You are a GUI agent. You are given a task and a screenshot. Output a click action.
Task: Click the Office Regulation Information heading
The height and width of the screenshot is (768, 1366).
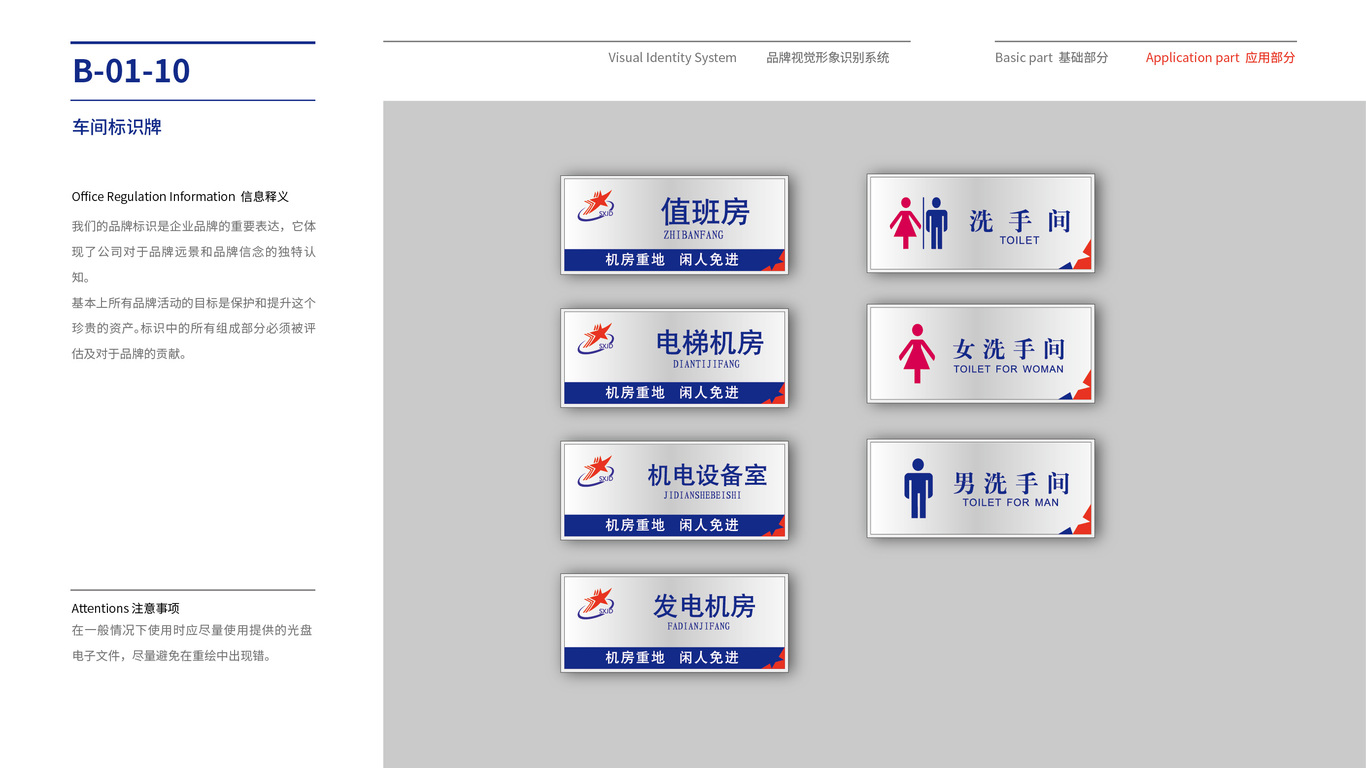point(180,197)
